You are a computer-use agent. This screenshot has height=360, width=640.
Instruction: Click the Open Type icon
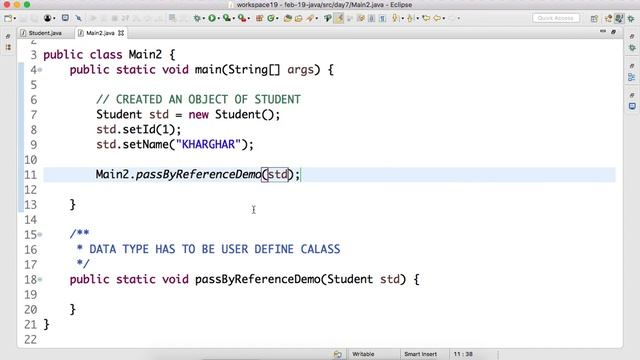pyautogui.click(x=287, y=18)
